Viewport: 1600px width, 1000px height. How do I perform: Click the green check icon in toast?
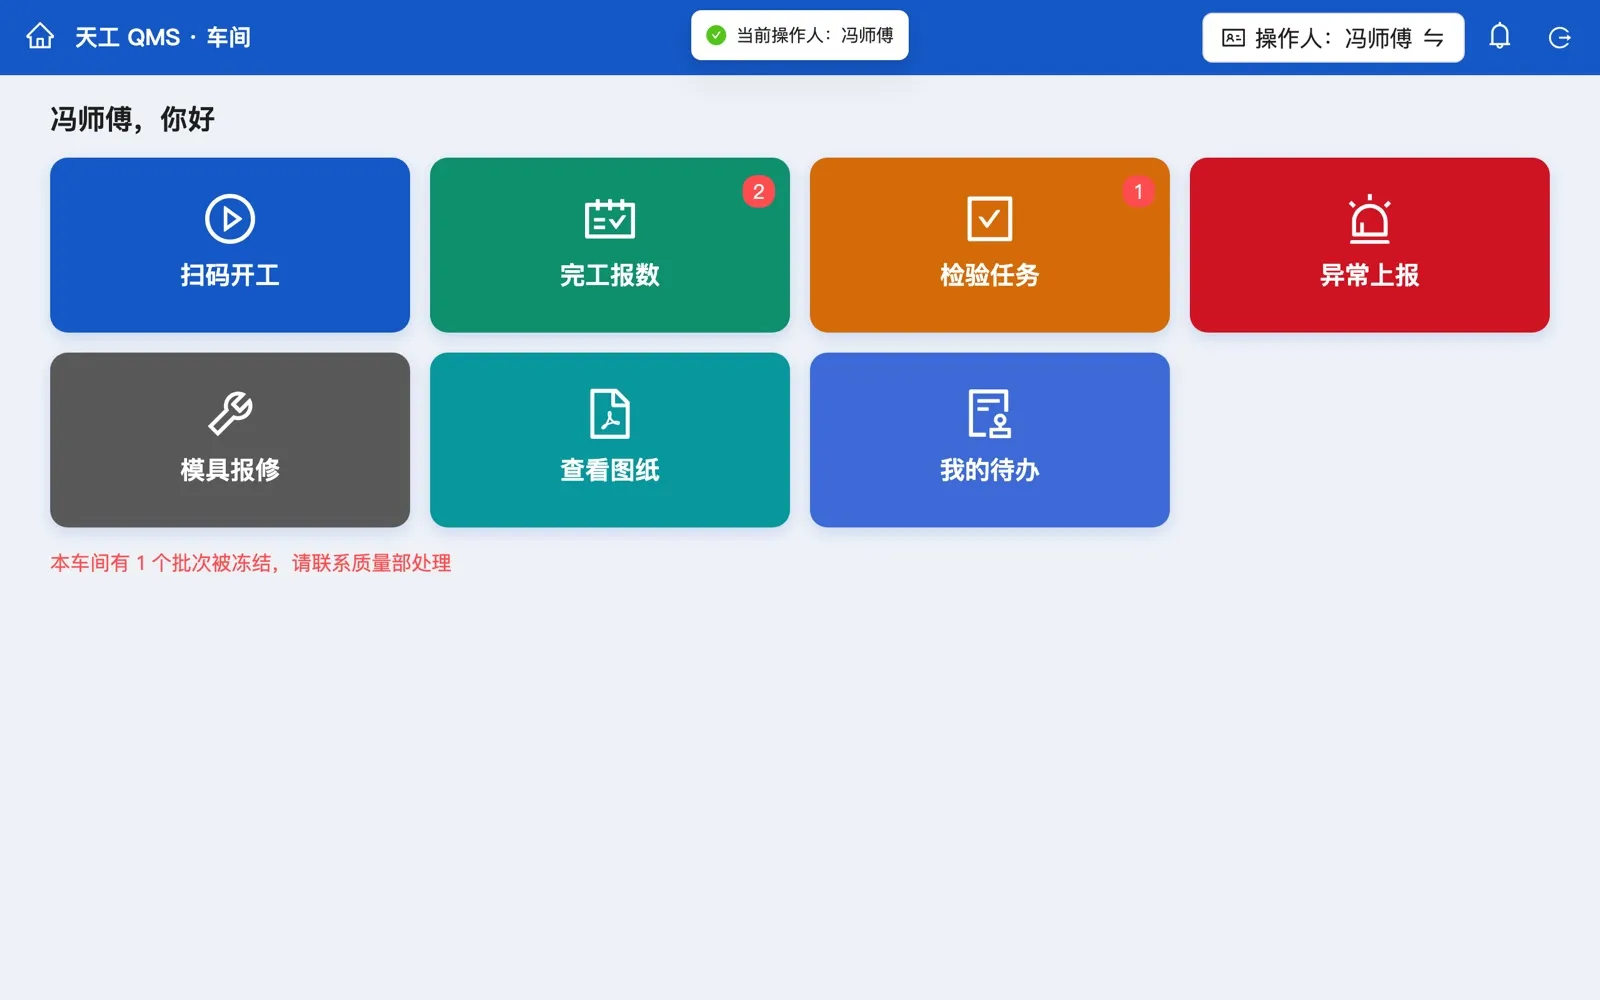[716, 35]
